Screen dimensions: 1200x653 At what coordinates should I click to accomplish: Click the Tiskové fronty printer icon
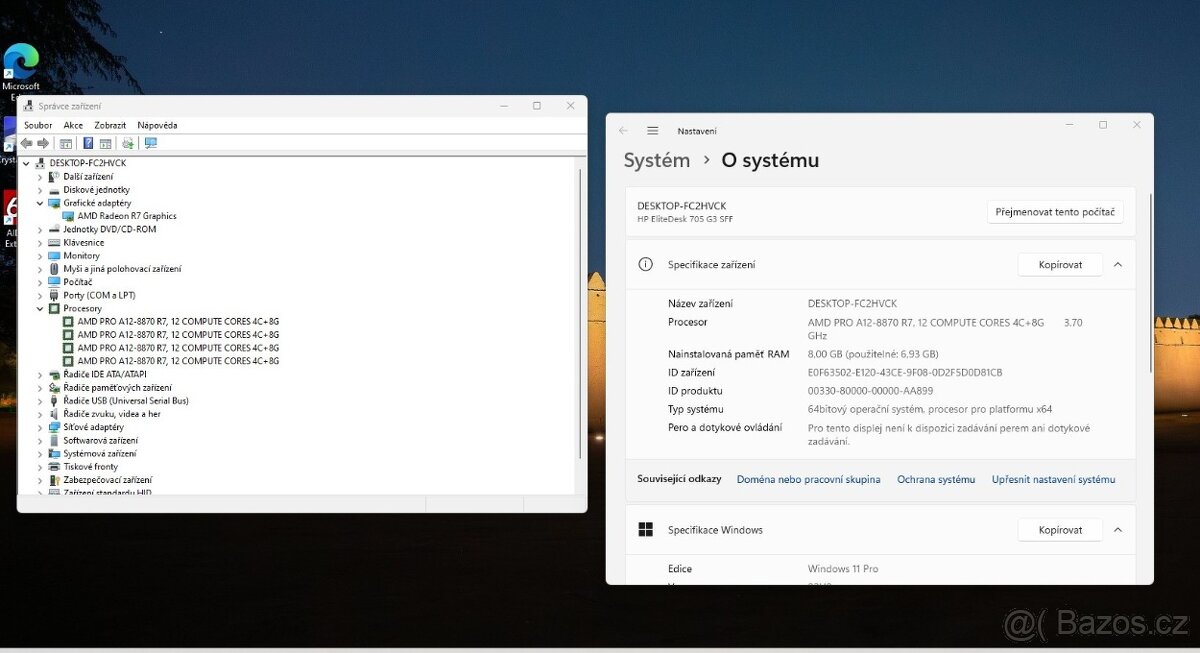pyautogui.click(x=54, y=466)
